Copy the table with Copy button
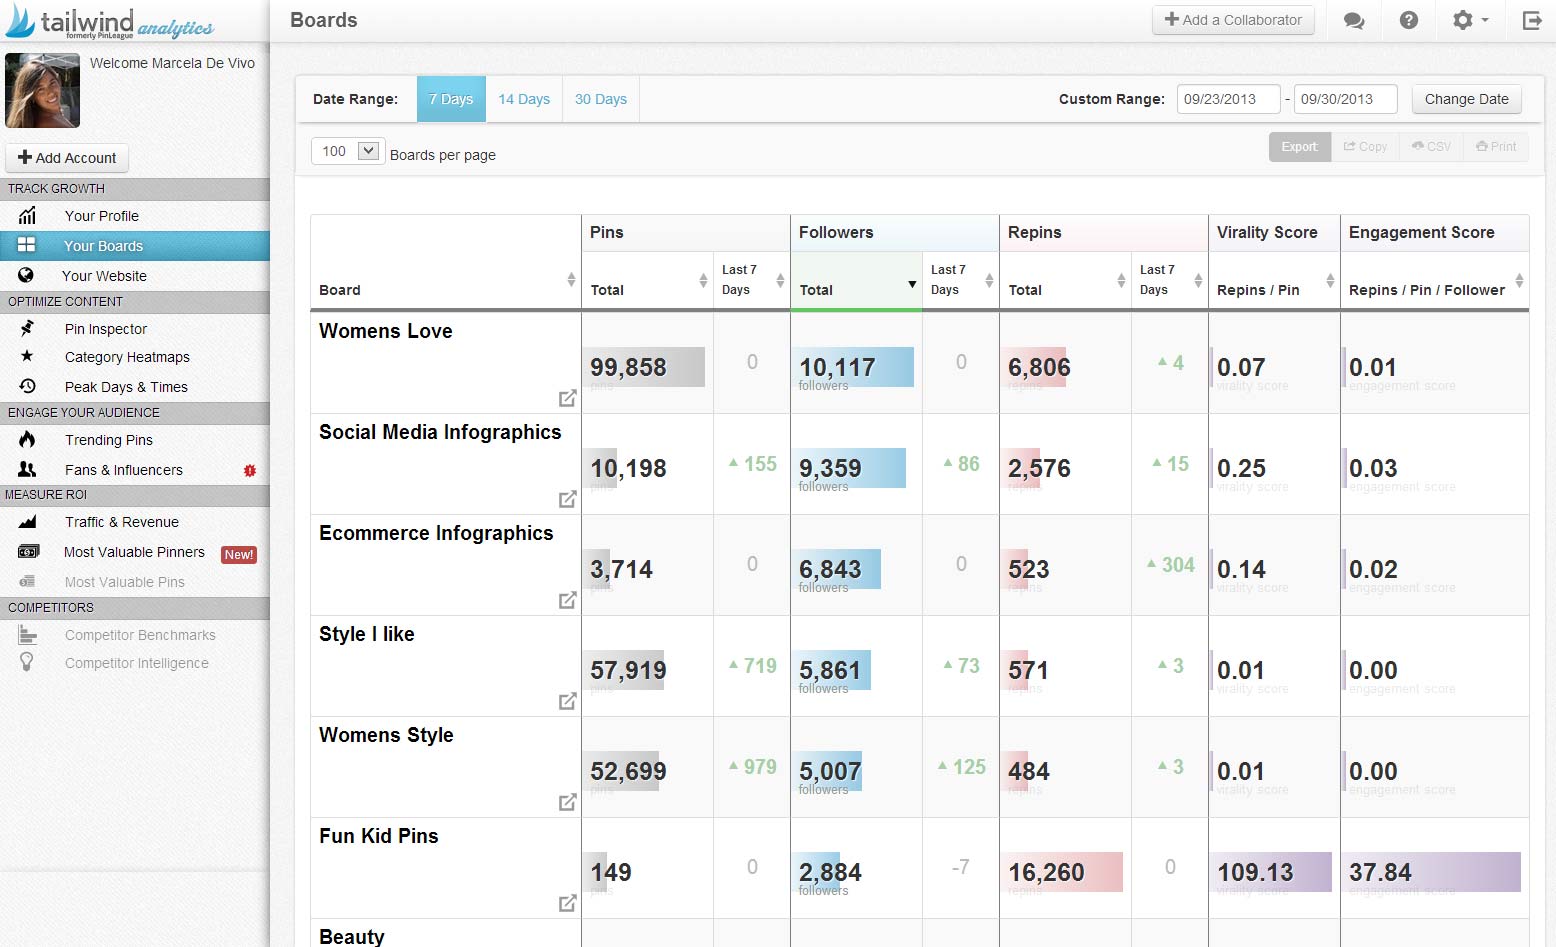 click(1365, 146)
